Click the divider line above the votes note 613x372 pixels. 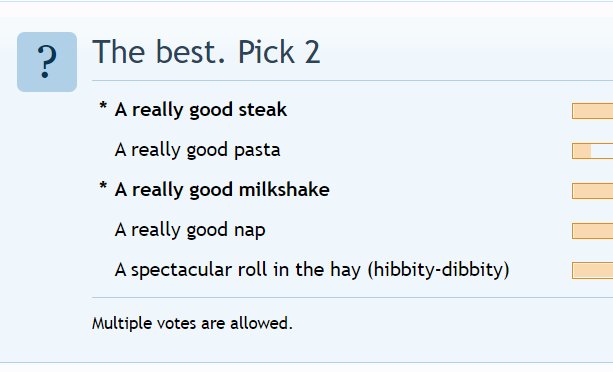[352, 297]
